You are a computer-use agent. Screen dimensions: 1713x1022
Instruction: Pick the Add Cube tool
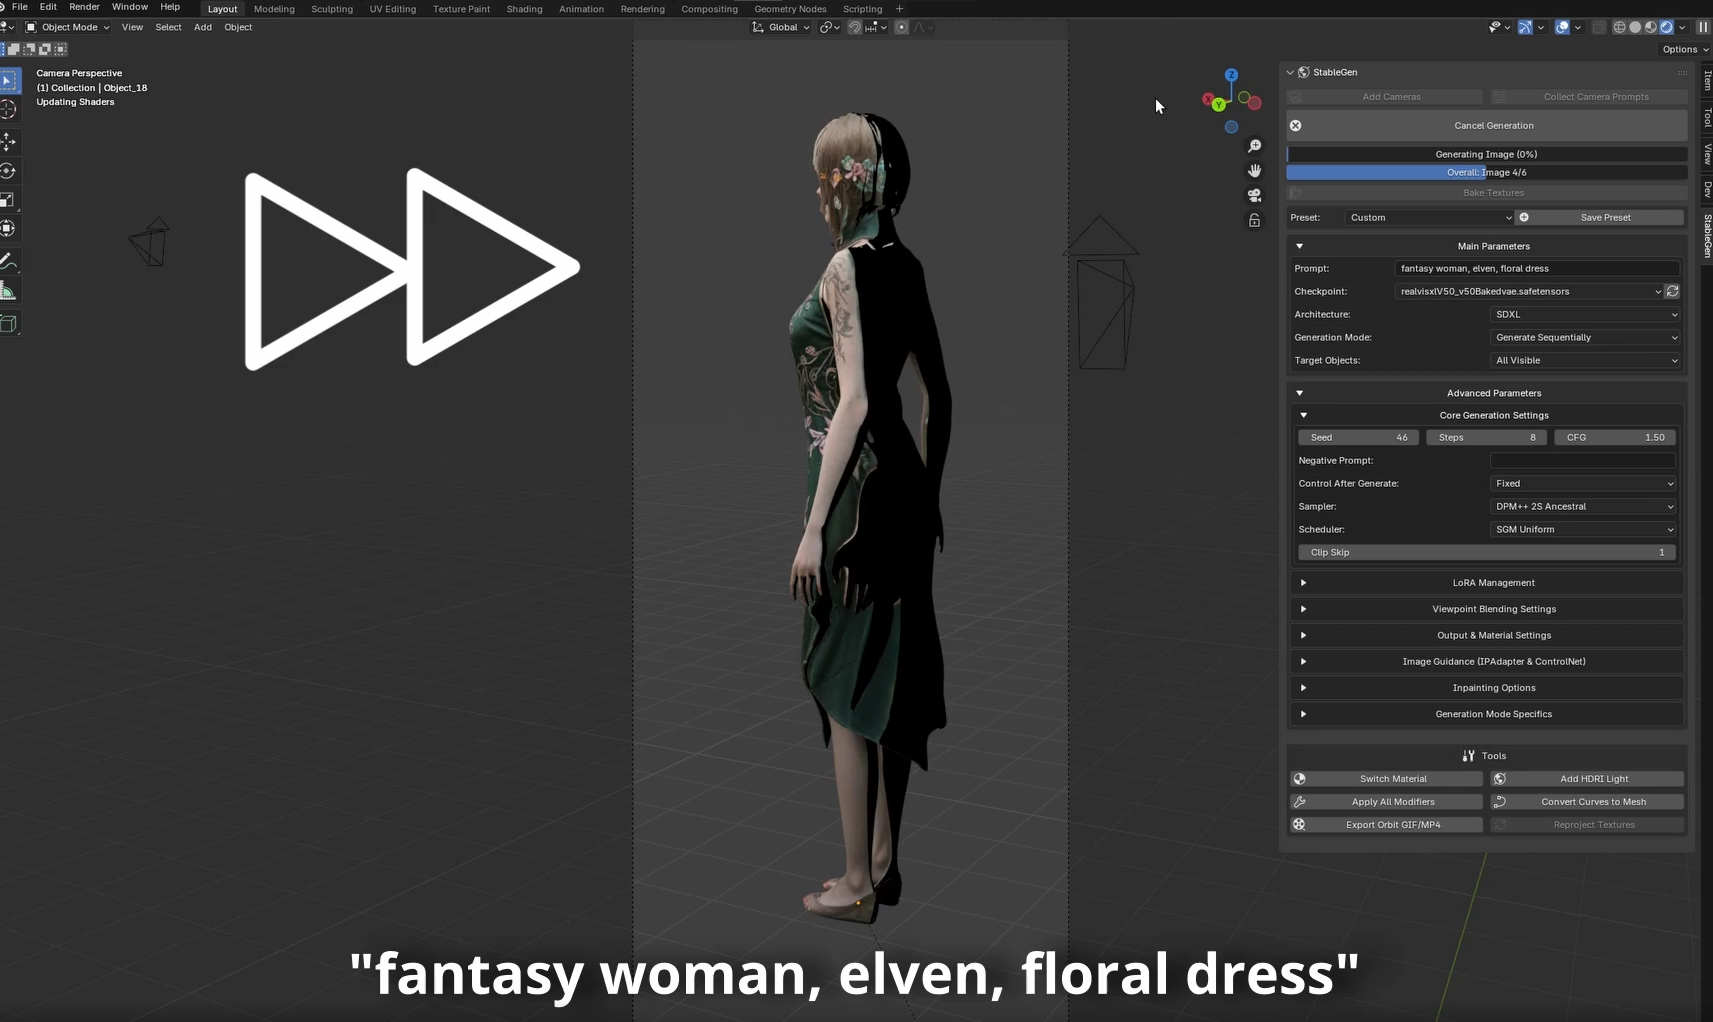click(9, 323)
